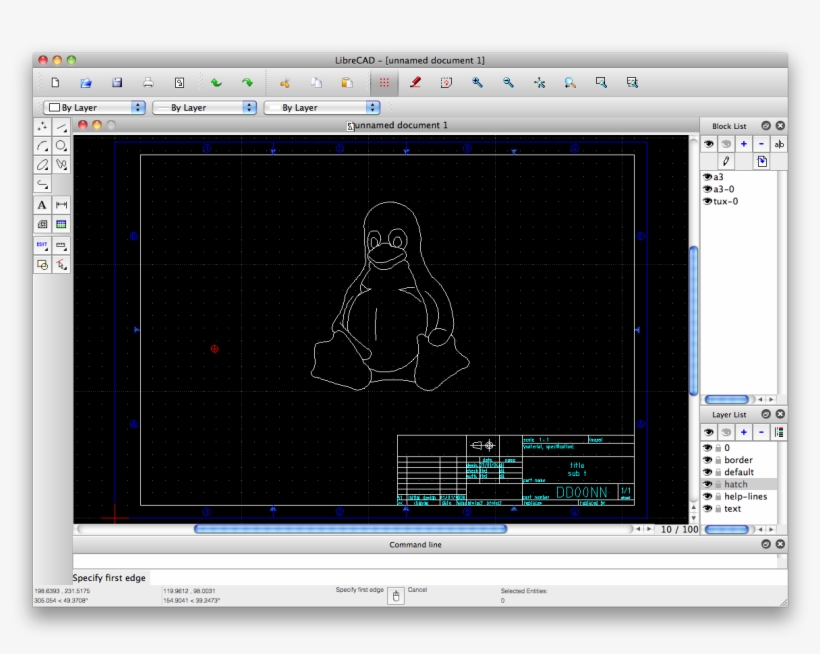
Task: Hide all layers in Layer List
Action: pos(726,432)
